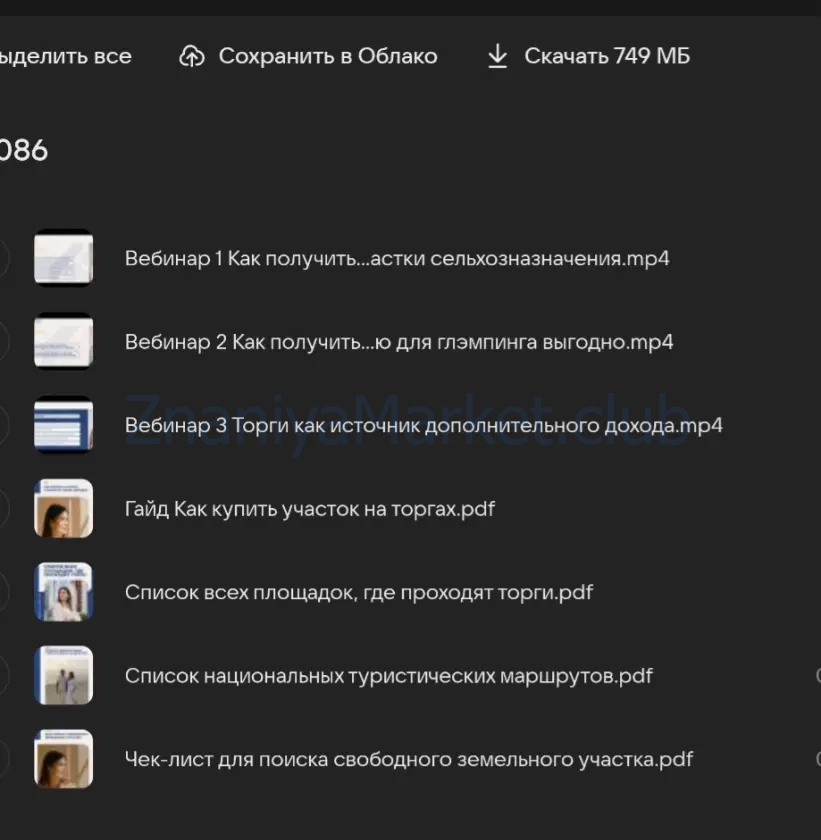This screenshot has width=821, height=840.
Task: Open the Вебинар 3 Торги video thumbnail
Action: pos(64,425)
